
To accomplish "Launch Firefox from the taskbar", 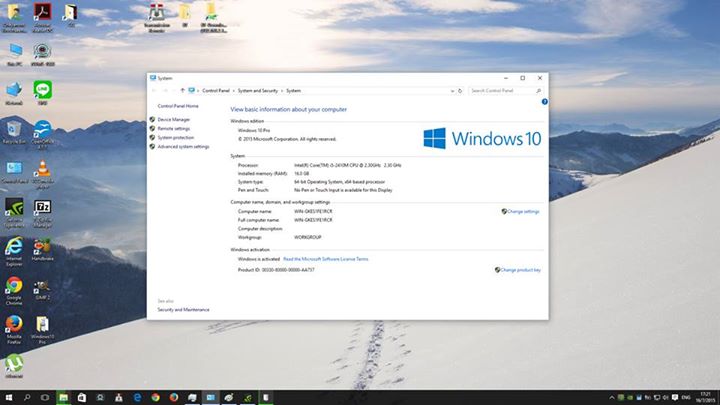I will [x=174, y=397].
